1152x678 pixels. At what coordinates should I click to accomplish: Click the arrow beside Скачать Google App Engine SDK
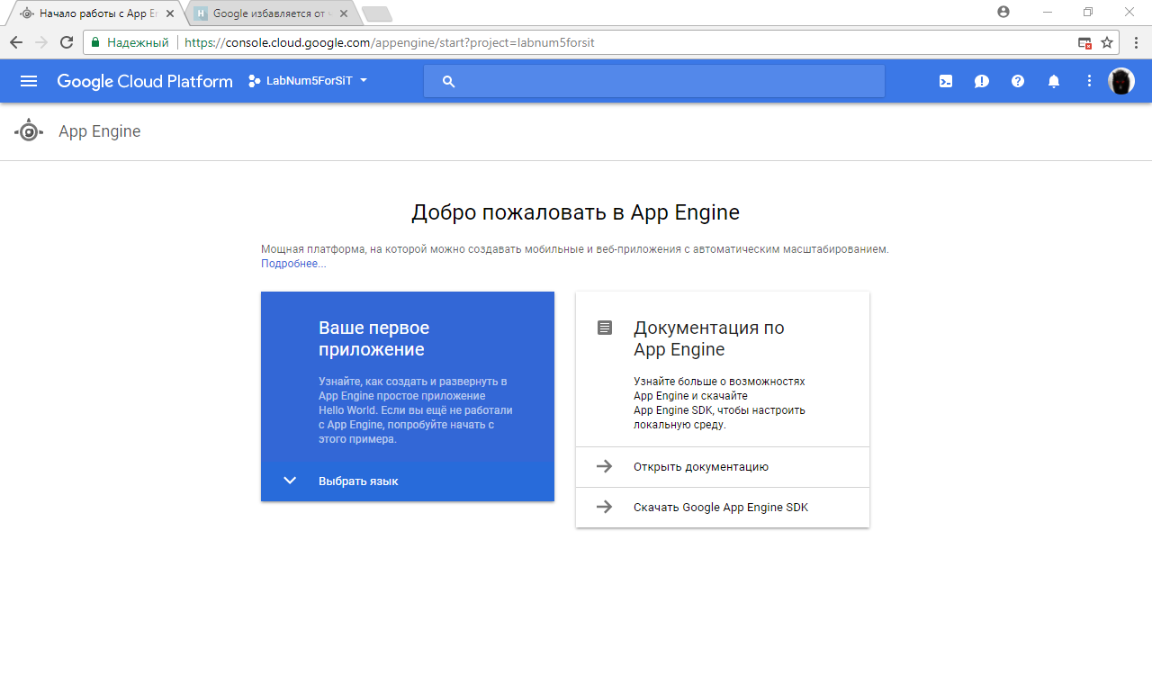pos(604,507)
